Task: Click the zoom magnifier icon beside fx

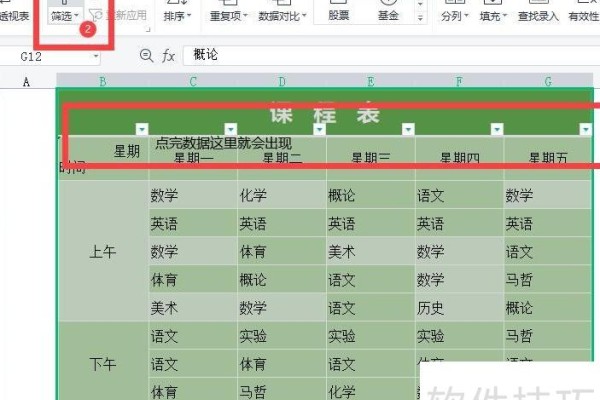Action: click(146, 56)
